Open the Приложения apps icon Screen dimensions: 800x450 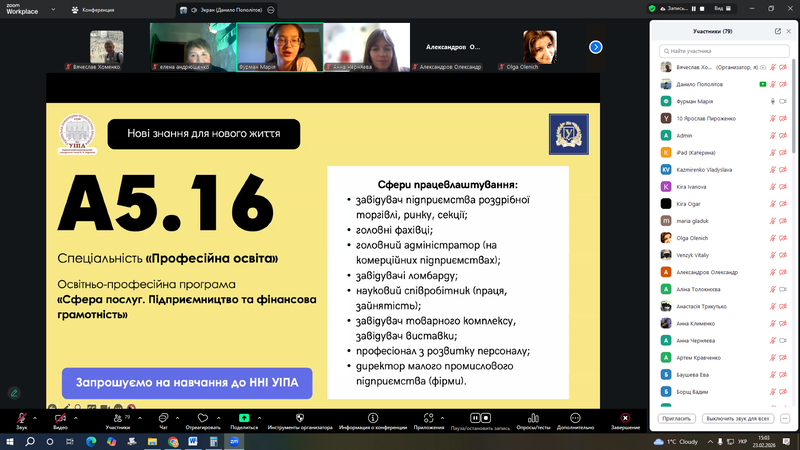[428, 417]
